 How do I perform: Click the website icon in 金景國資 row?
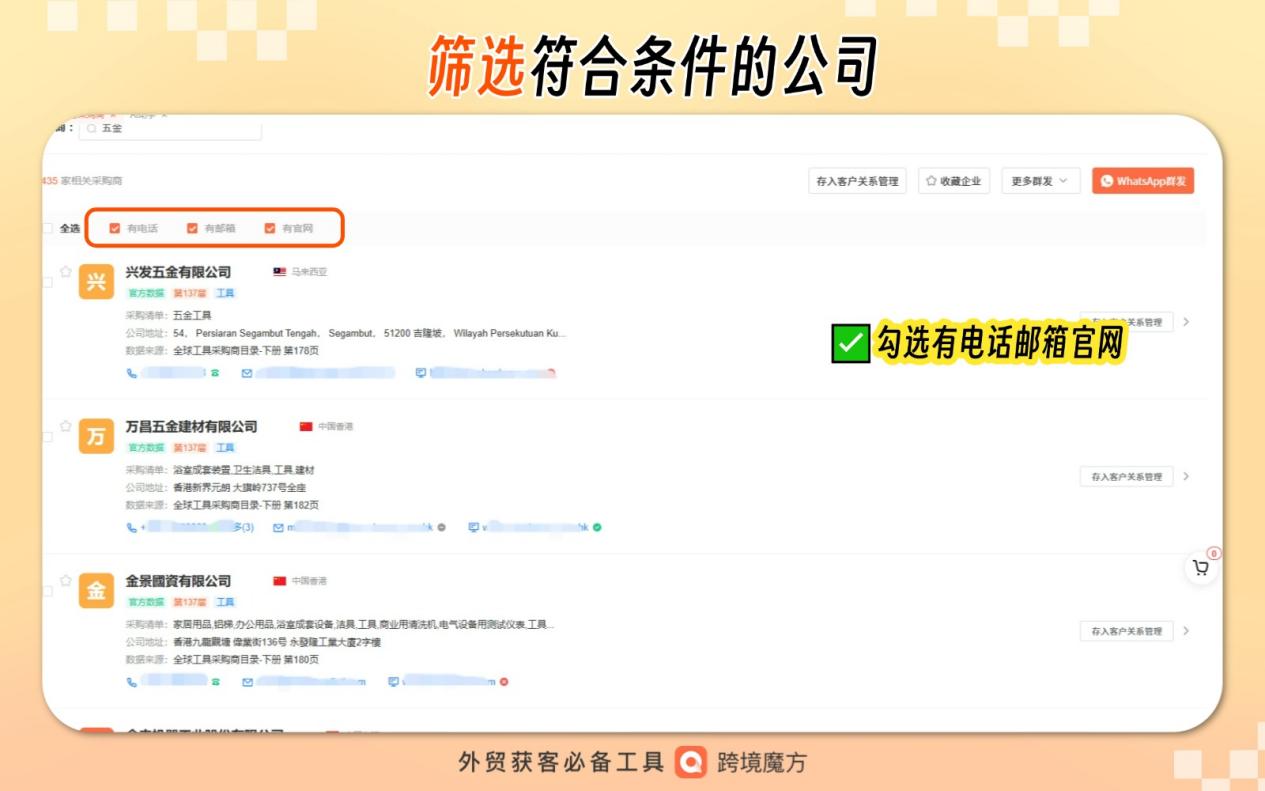393,682
